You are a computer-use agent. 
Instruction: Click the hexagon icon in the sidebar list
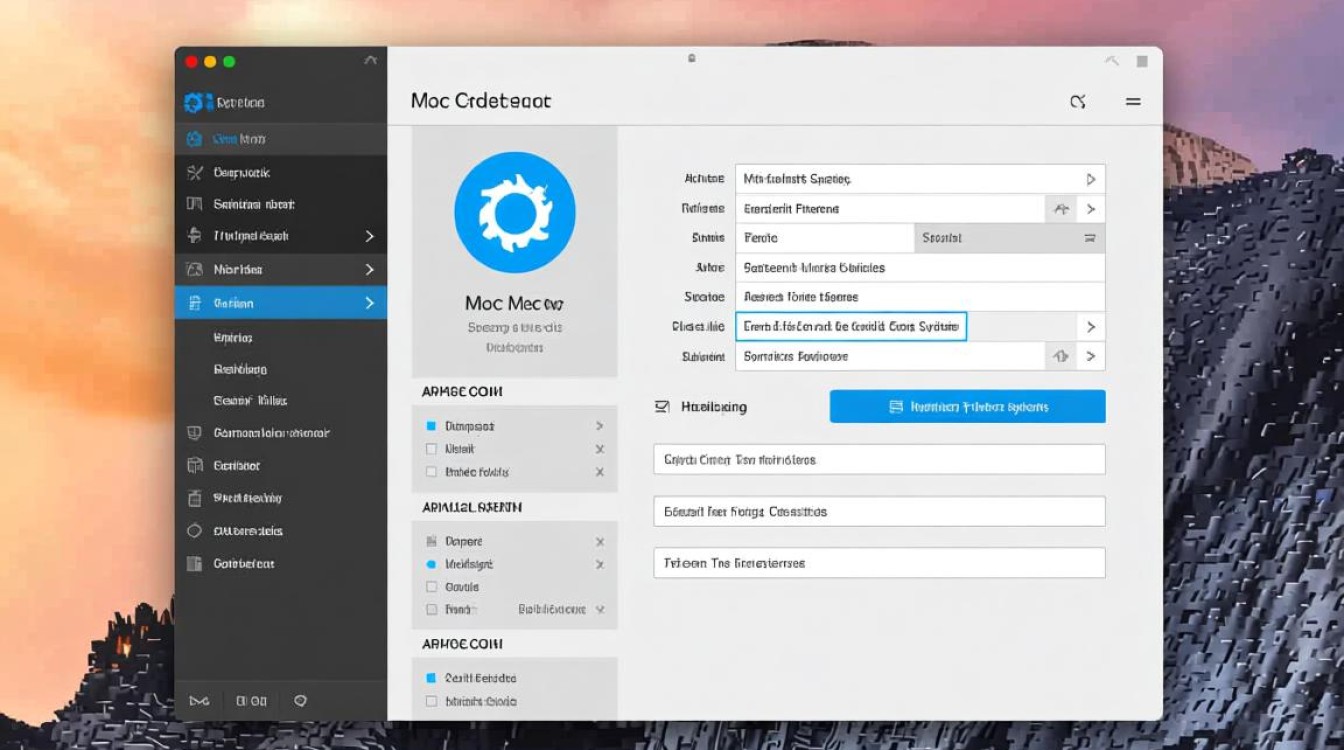[195, 531]
